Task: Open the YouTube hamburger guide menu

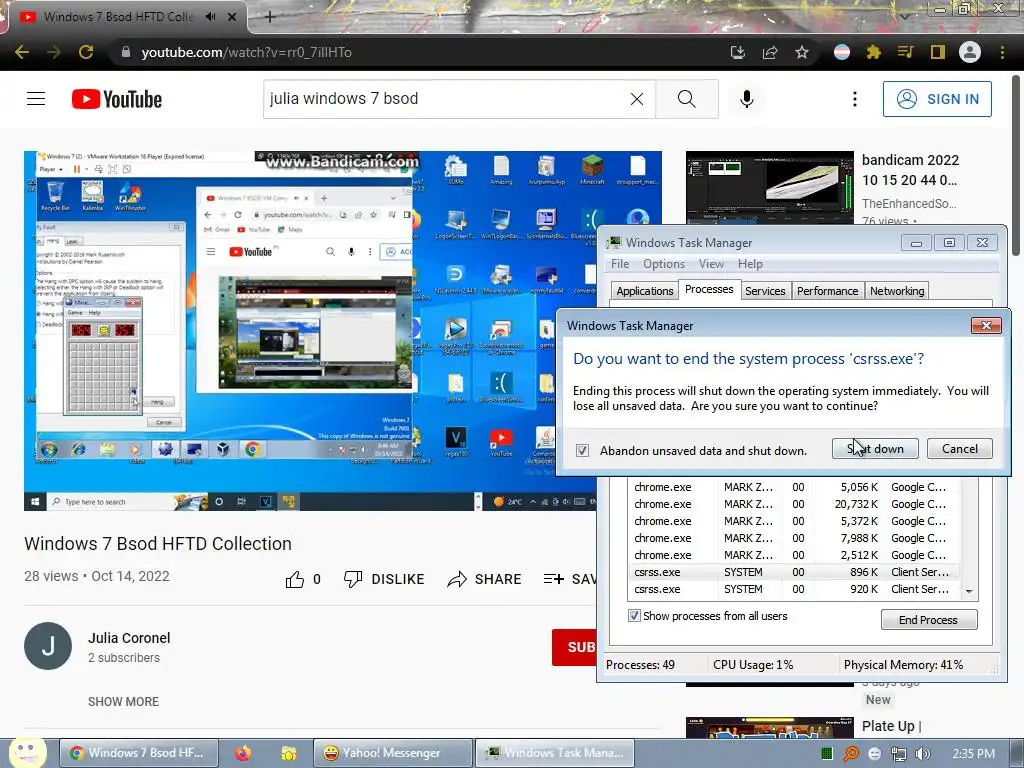Action: pyautogui.click(x=36, y=99)
